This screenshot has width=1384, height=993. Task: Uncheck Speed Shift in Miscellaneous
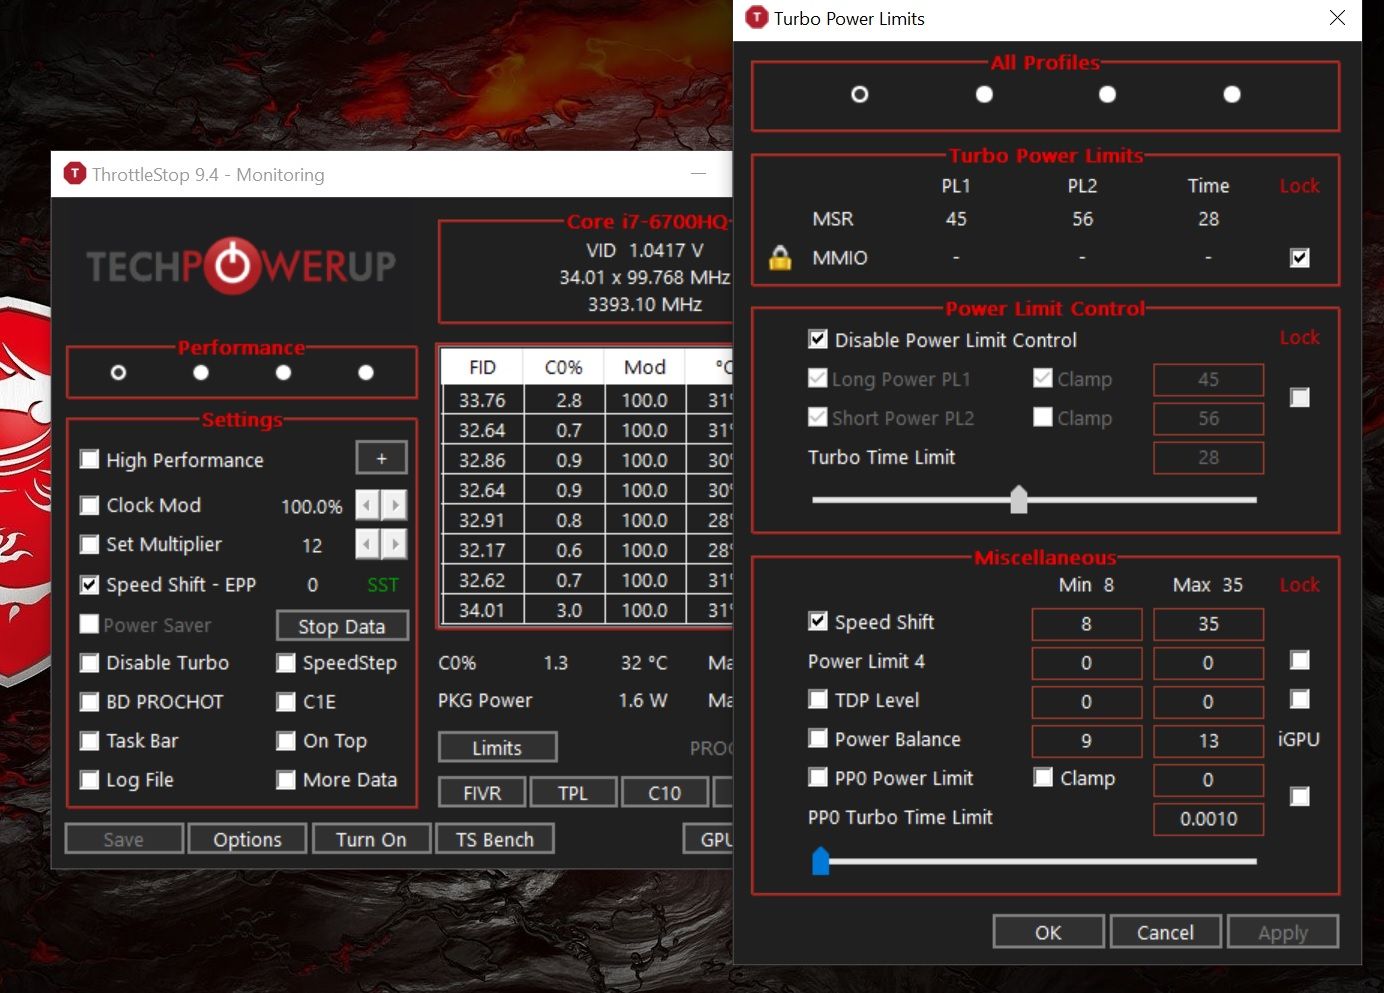pos(818,621)
